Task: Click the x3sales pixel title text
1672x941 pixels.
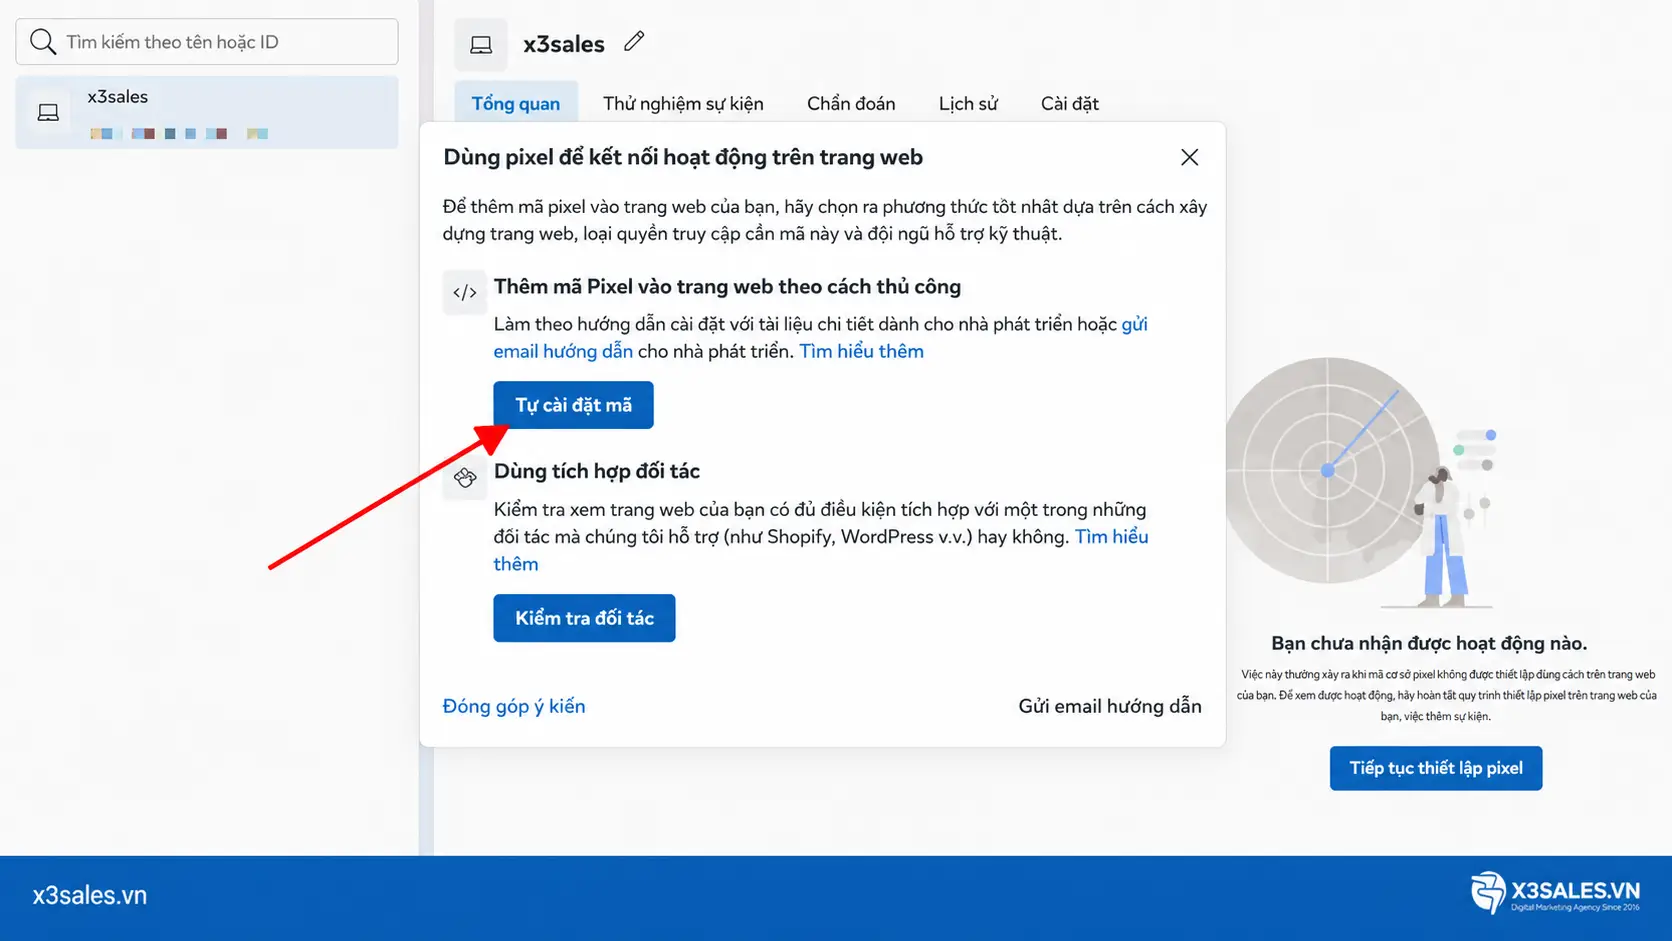Action: (564, 44)
